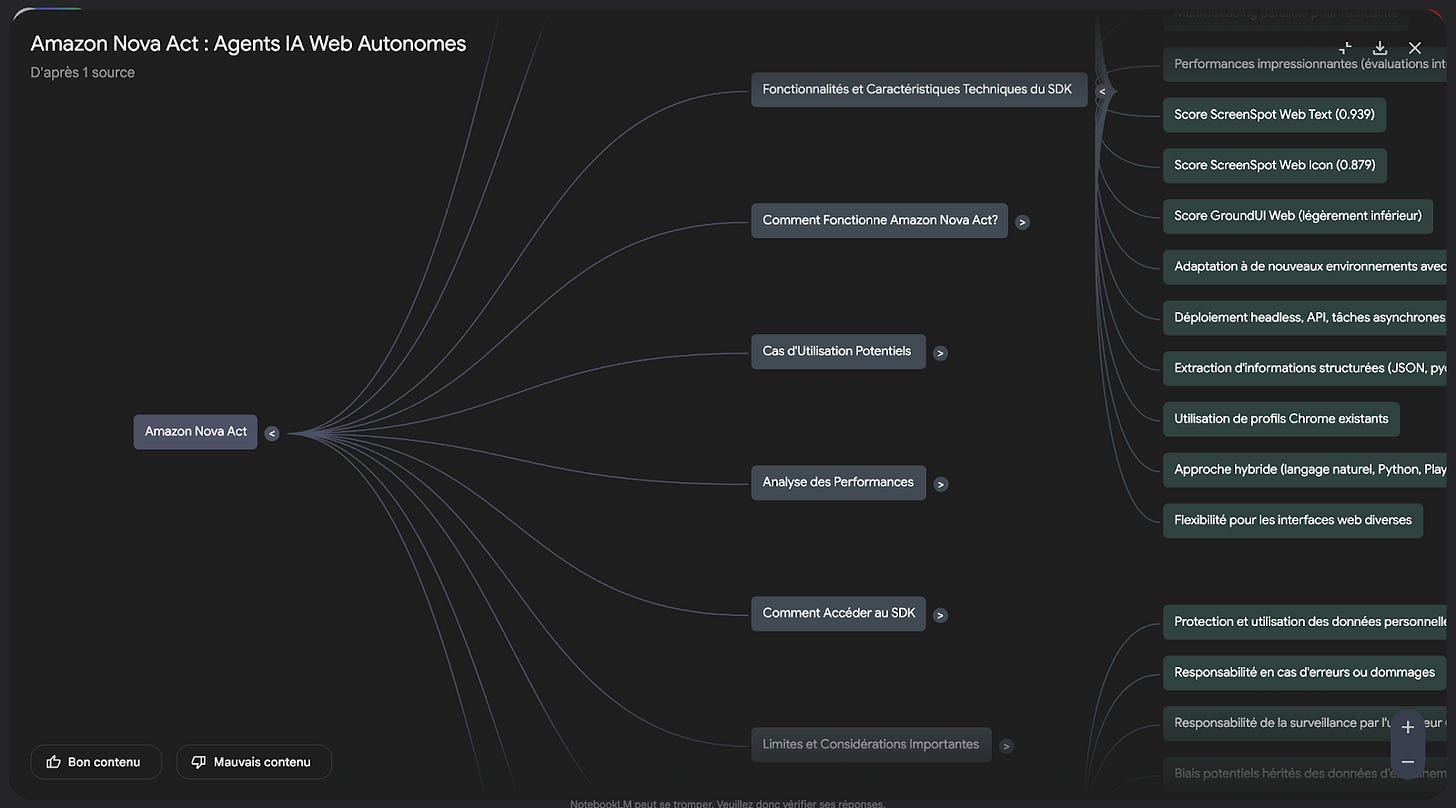Click the collapse mind map view icon
Screen dimensions: 1456x808
pos(1345,48)
